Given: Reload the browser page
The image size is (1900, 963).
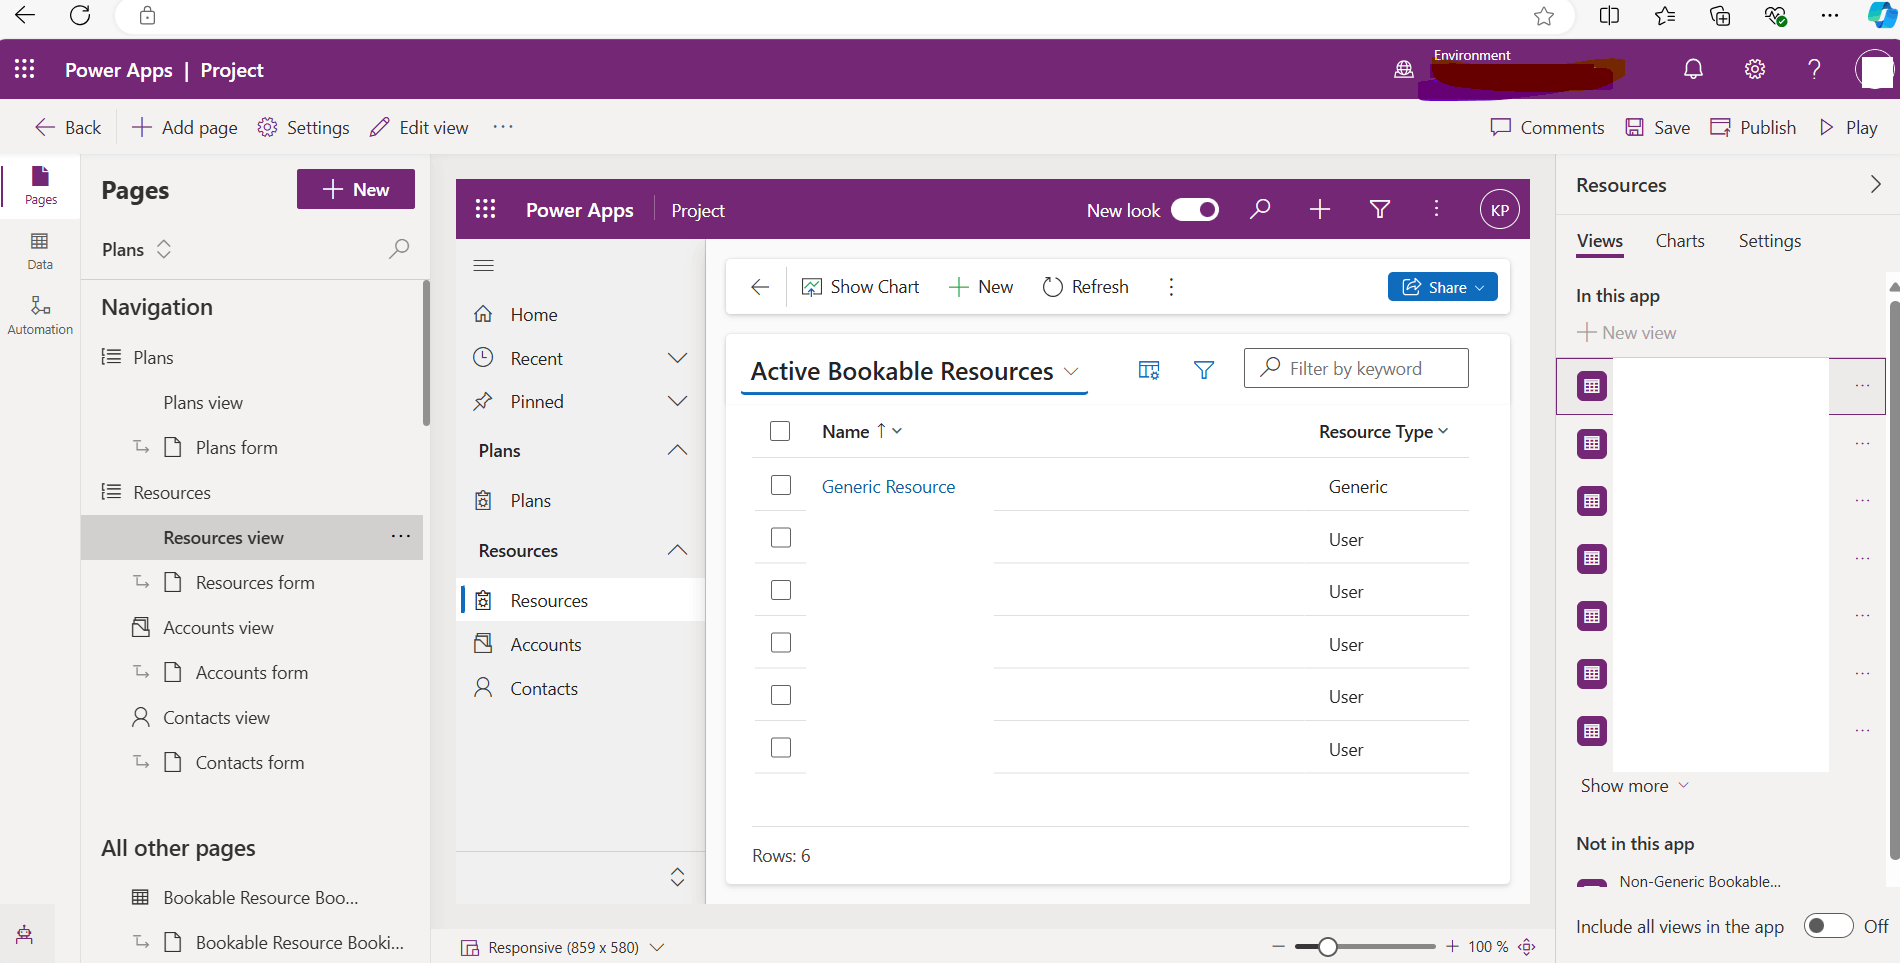Looking at the screenshot, I should tap(80, 16).
